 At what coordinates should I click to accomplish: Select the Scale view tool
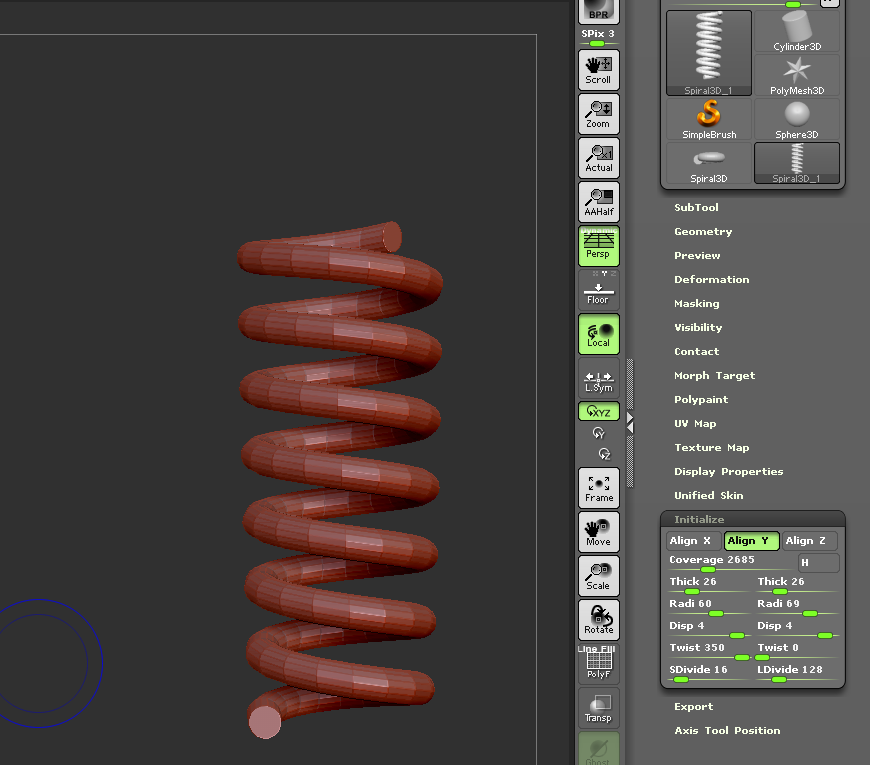coord(599,575)
